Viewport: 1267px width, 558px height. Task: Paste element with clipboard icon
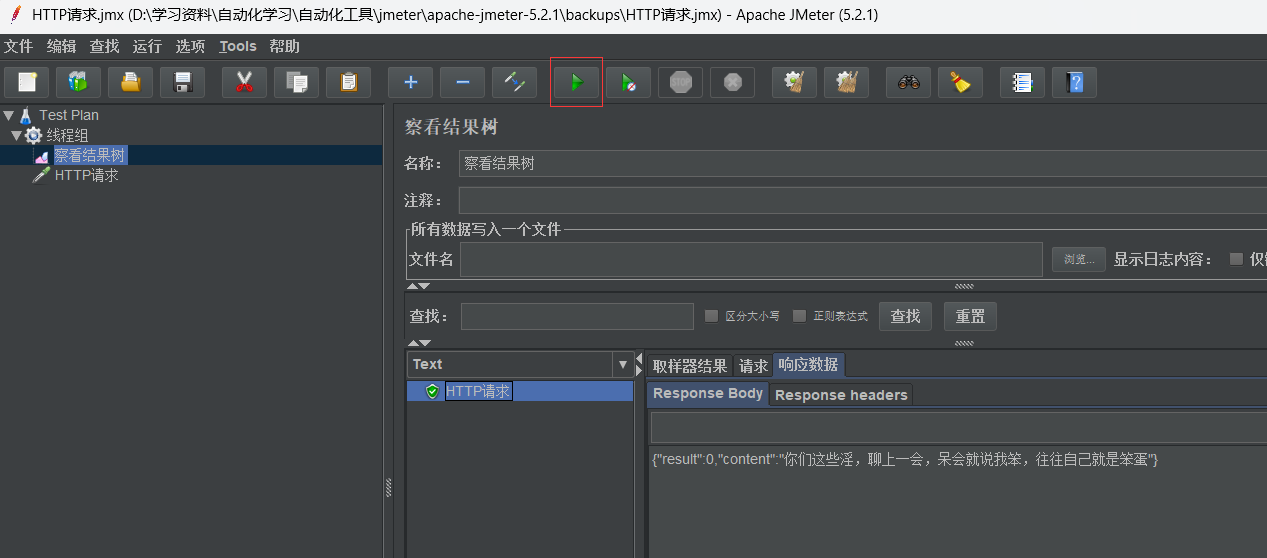point(348,82)
